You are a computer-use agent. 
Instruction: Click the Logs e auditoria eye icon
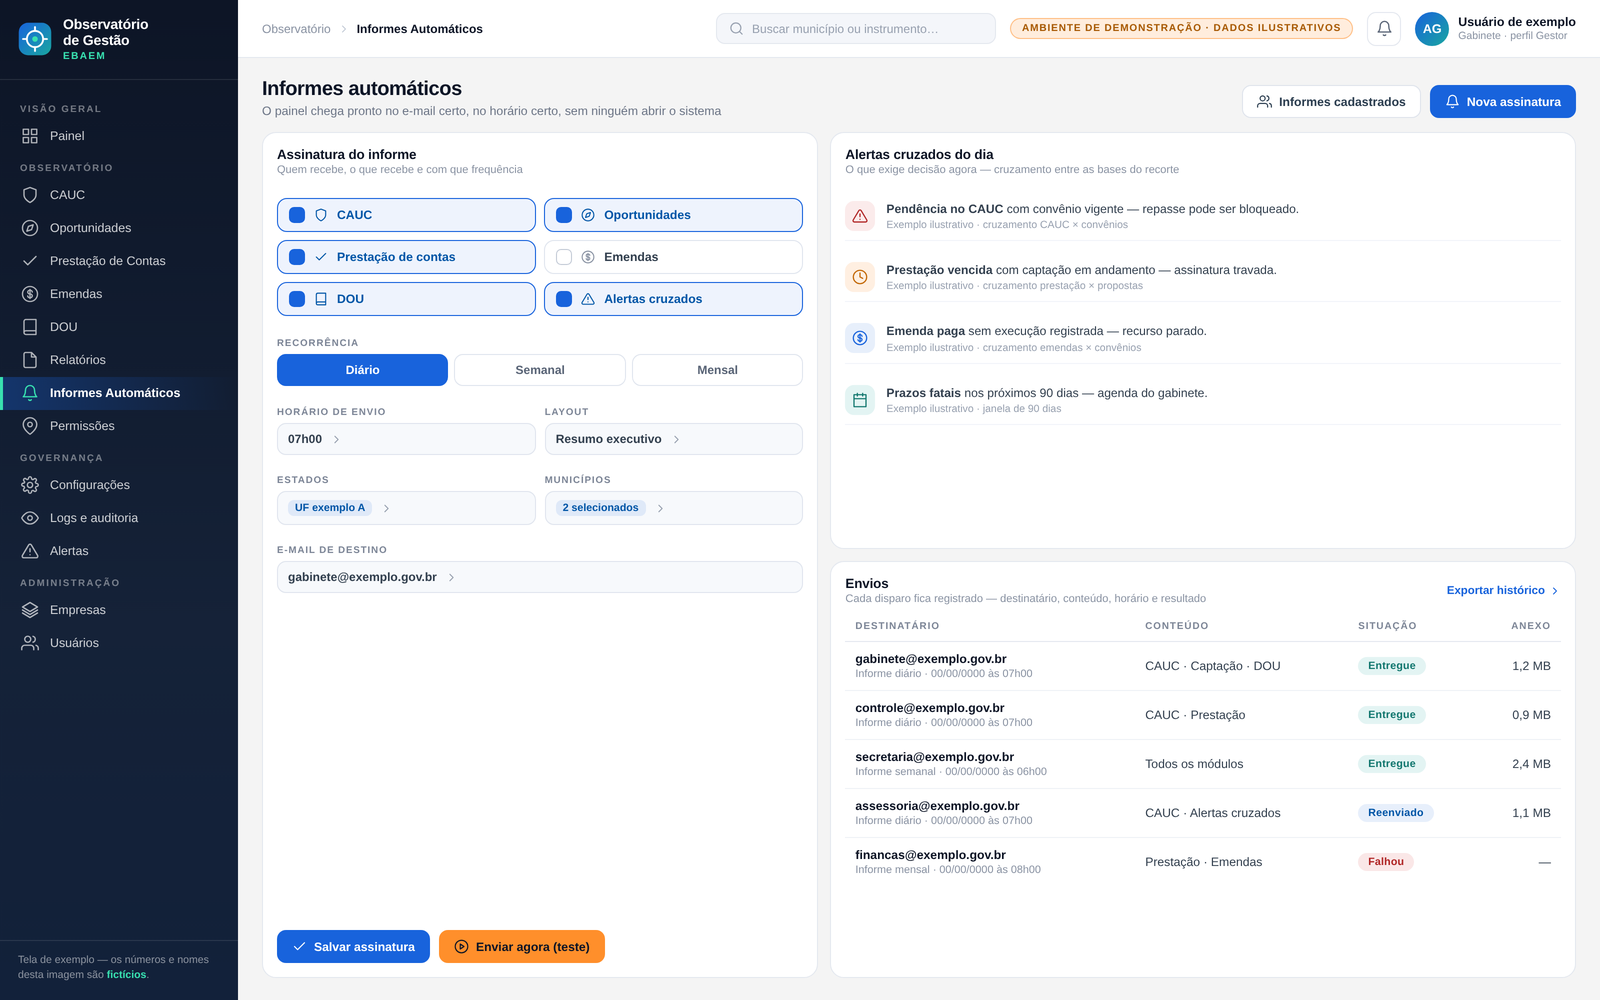pyautogui.click(x=30, y=518)
